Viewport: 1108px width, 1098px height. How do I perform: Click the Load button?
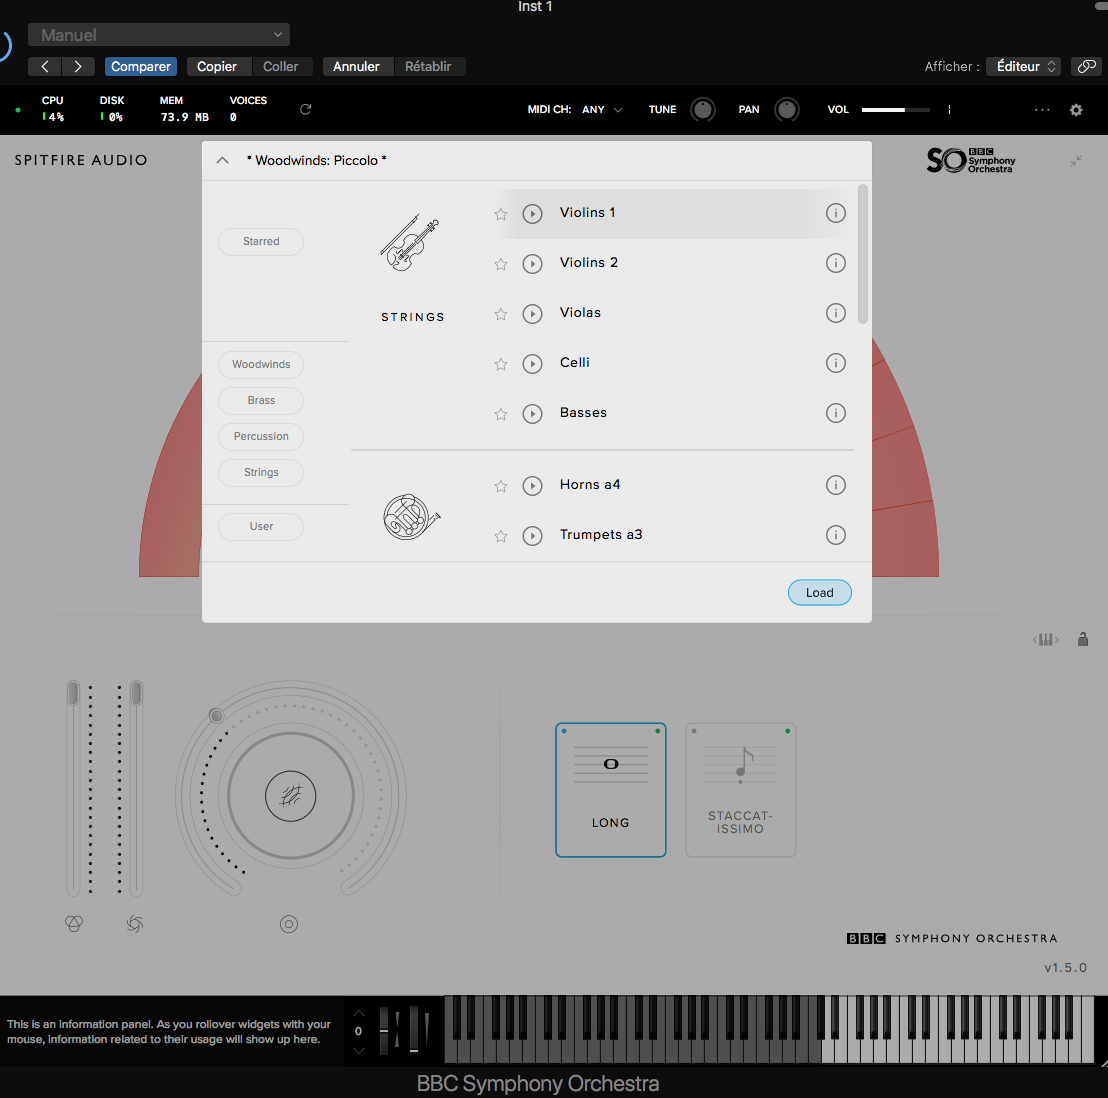(x=820, y=593)
